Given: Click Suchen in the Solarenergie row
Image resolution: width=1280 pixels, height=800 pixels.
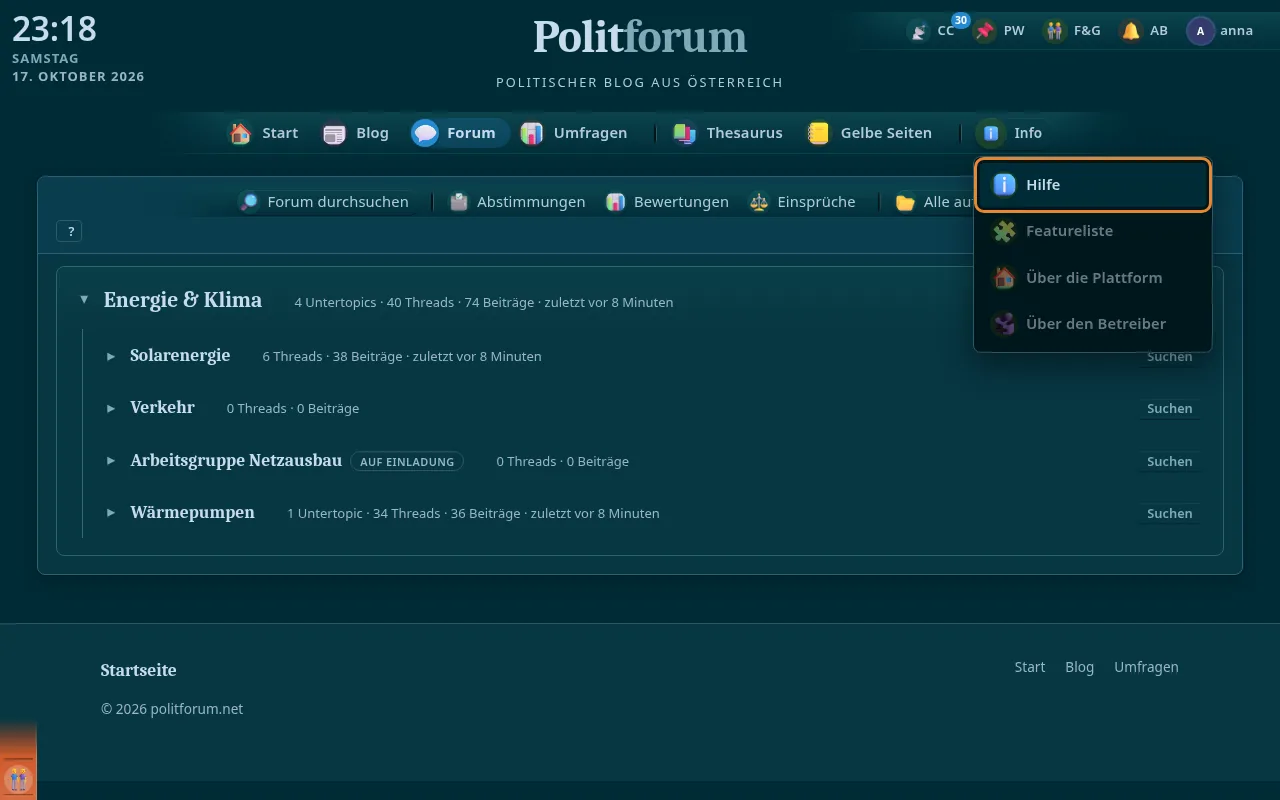Looking at the screenshot, I should click(x=1169, y=357).
